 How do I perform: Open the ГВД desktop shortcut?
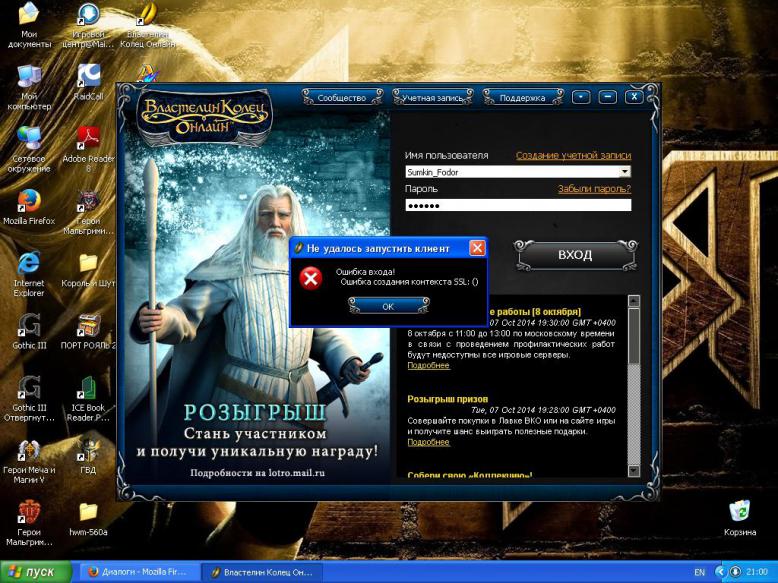coord(88,456)
